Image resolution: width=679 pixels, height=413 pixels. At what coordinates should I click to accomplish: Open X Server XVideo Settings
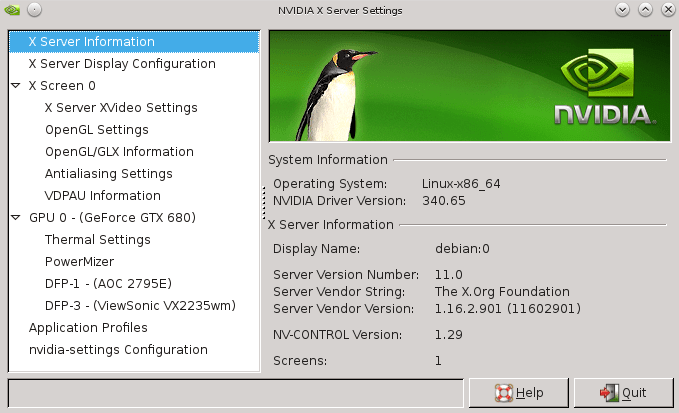pos(121,108)
